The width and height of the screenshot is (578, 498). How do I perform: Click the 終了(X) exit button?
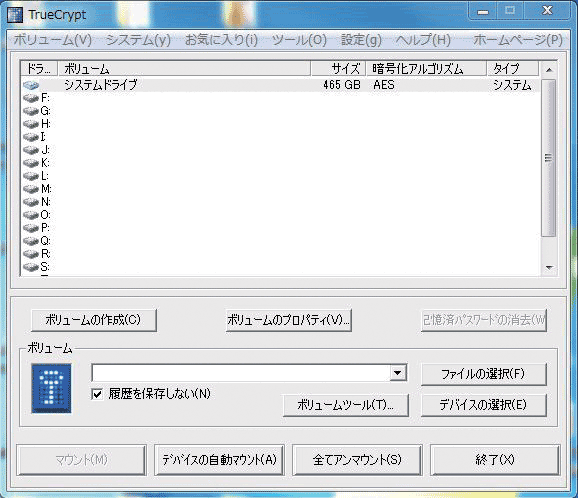coord(495,460)
